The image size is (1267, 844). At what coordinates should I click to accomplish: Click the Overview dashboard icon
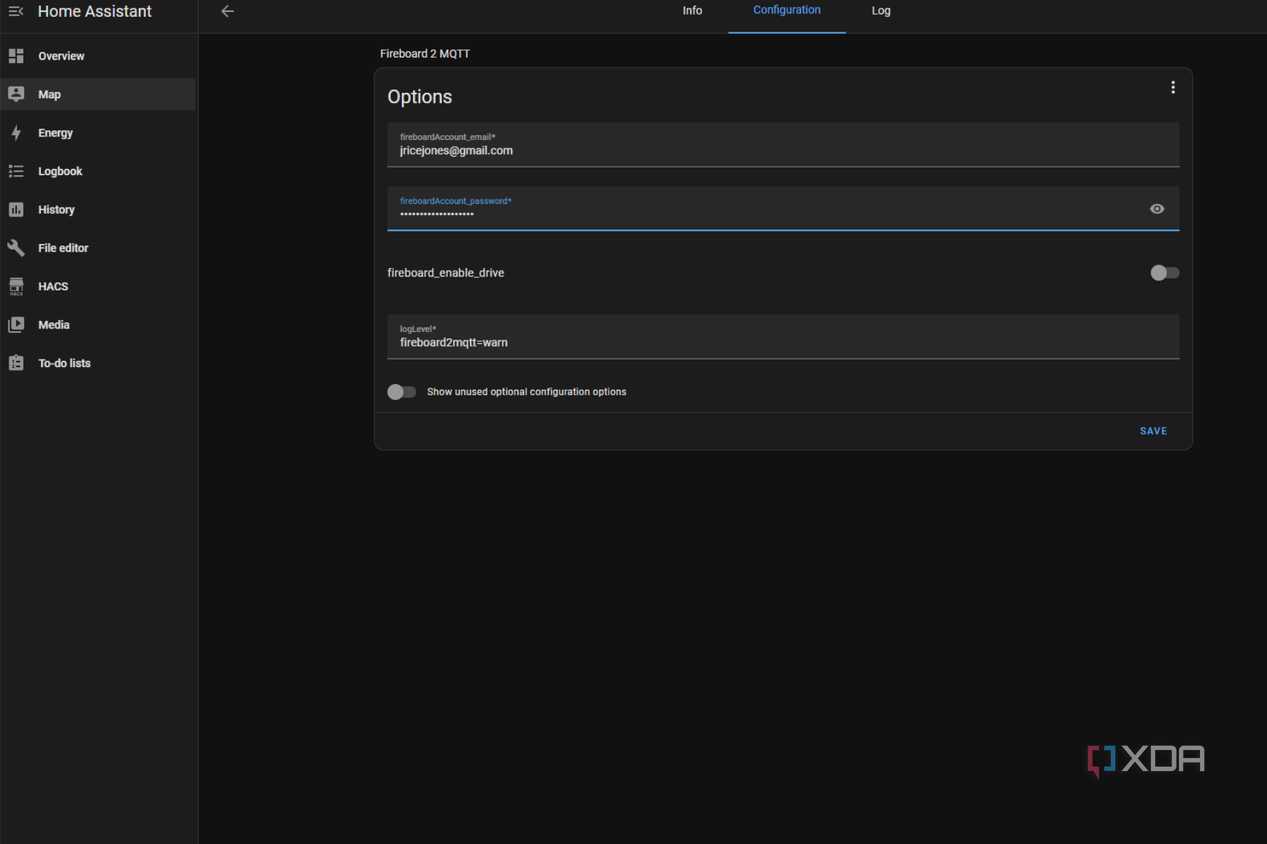(16, 56)
